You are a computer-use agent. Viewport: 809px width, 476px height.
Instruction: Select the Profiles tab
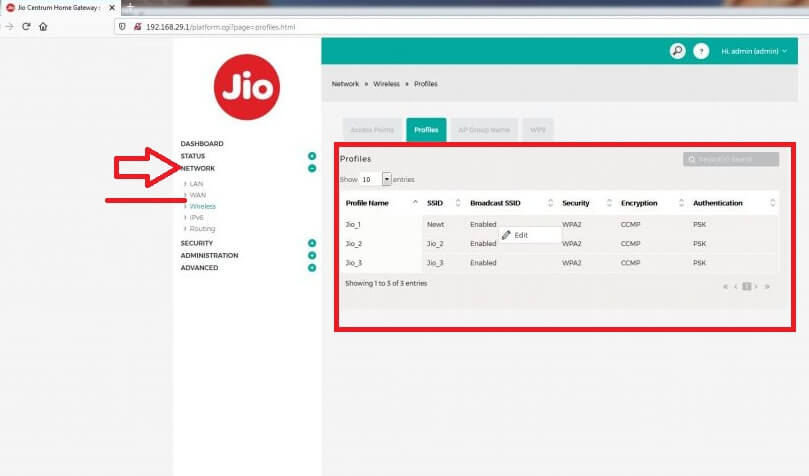click(426, 129)
